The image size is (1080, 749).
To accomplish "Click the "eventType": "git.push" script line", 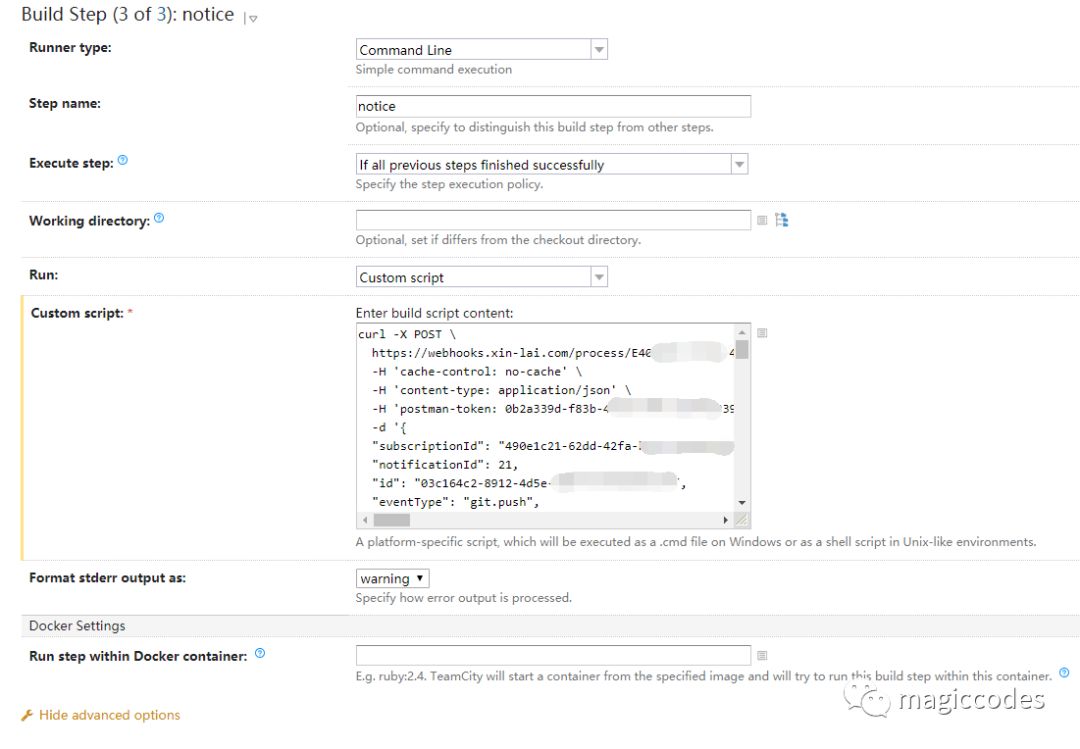I will click(455, 502).
